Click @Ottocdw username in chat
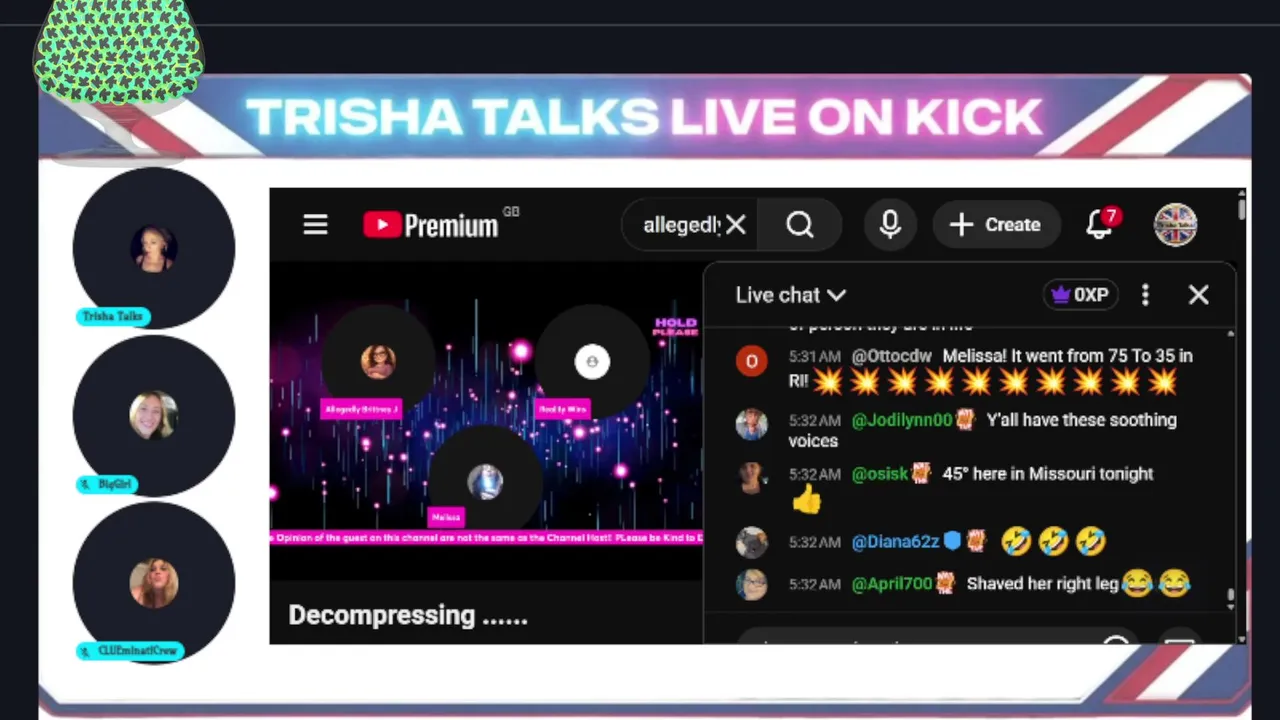The height and width of the screenshot is (720, 1280). pos(891,356)
